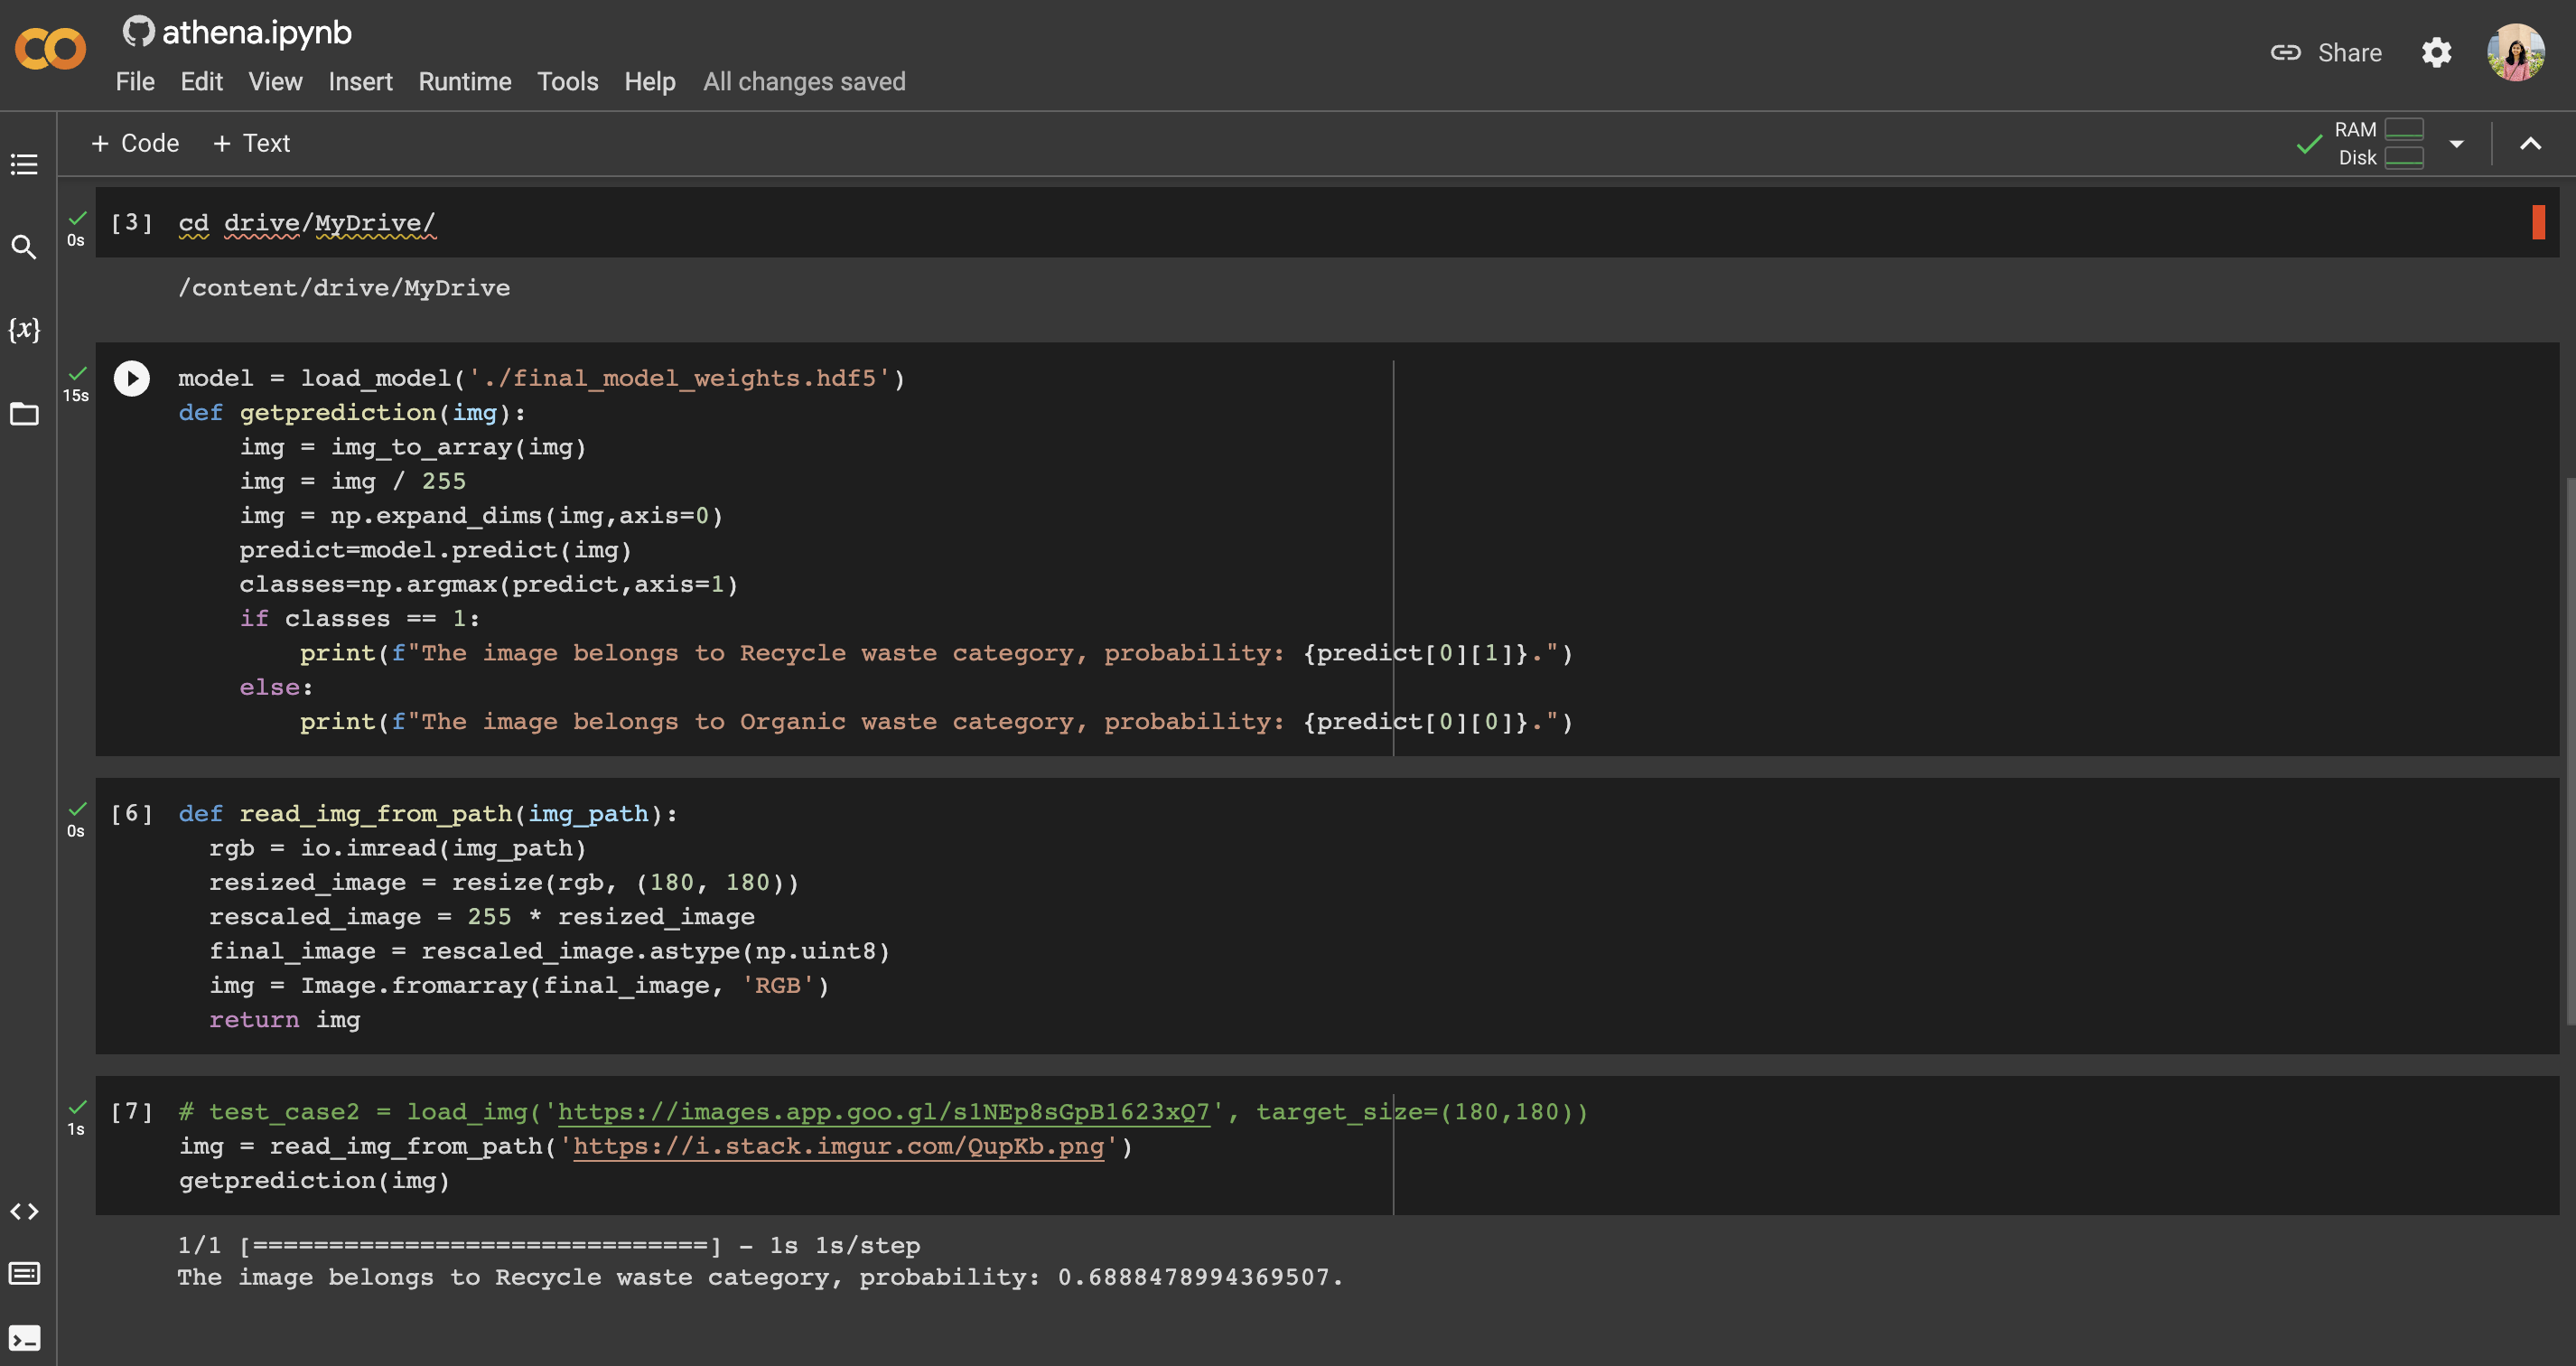Click the Colab logo
The height and width of the screenshot is (1366, 2576).
pyautogui.click(x=50, y=49)
